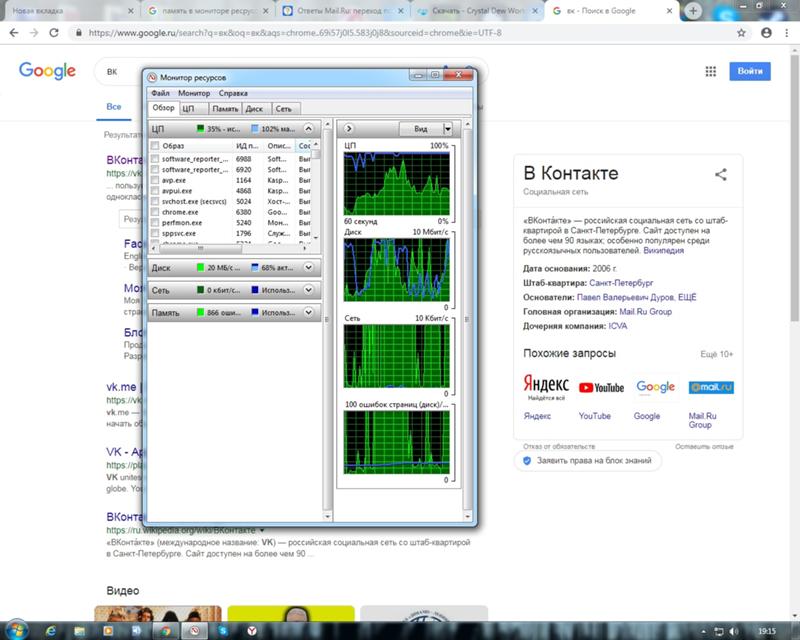Open the Файл menu
This screenshot has height=640, width=800.
pyautogui.click(x=160, y=93)
